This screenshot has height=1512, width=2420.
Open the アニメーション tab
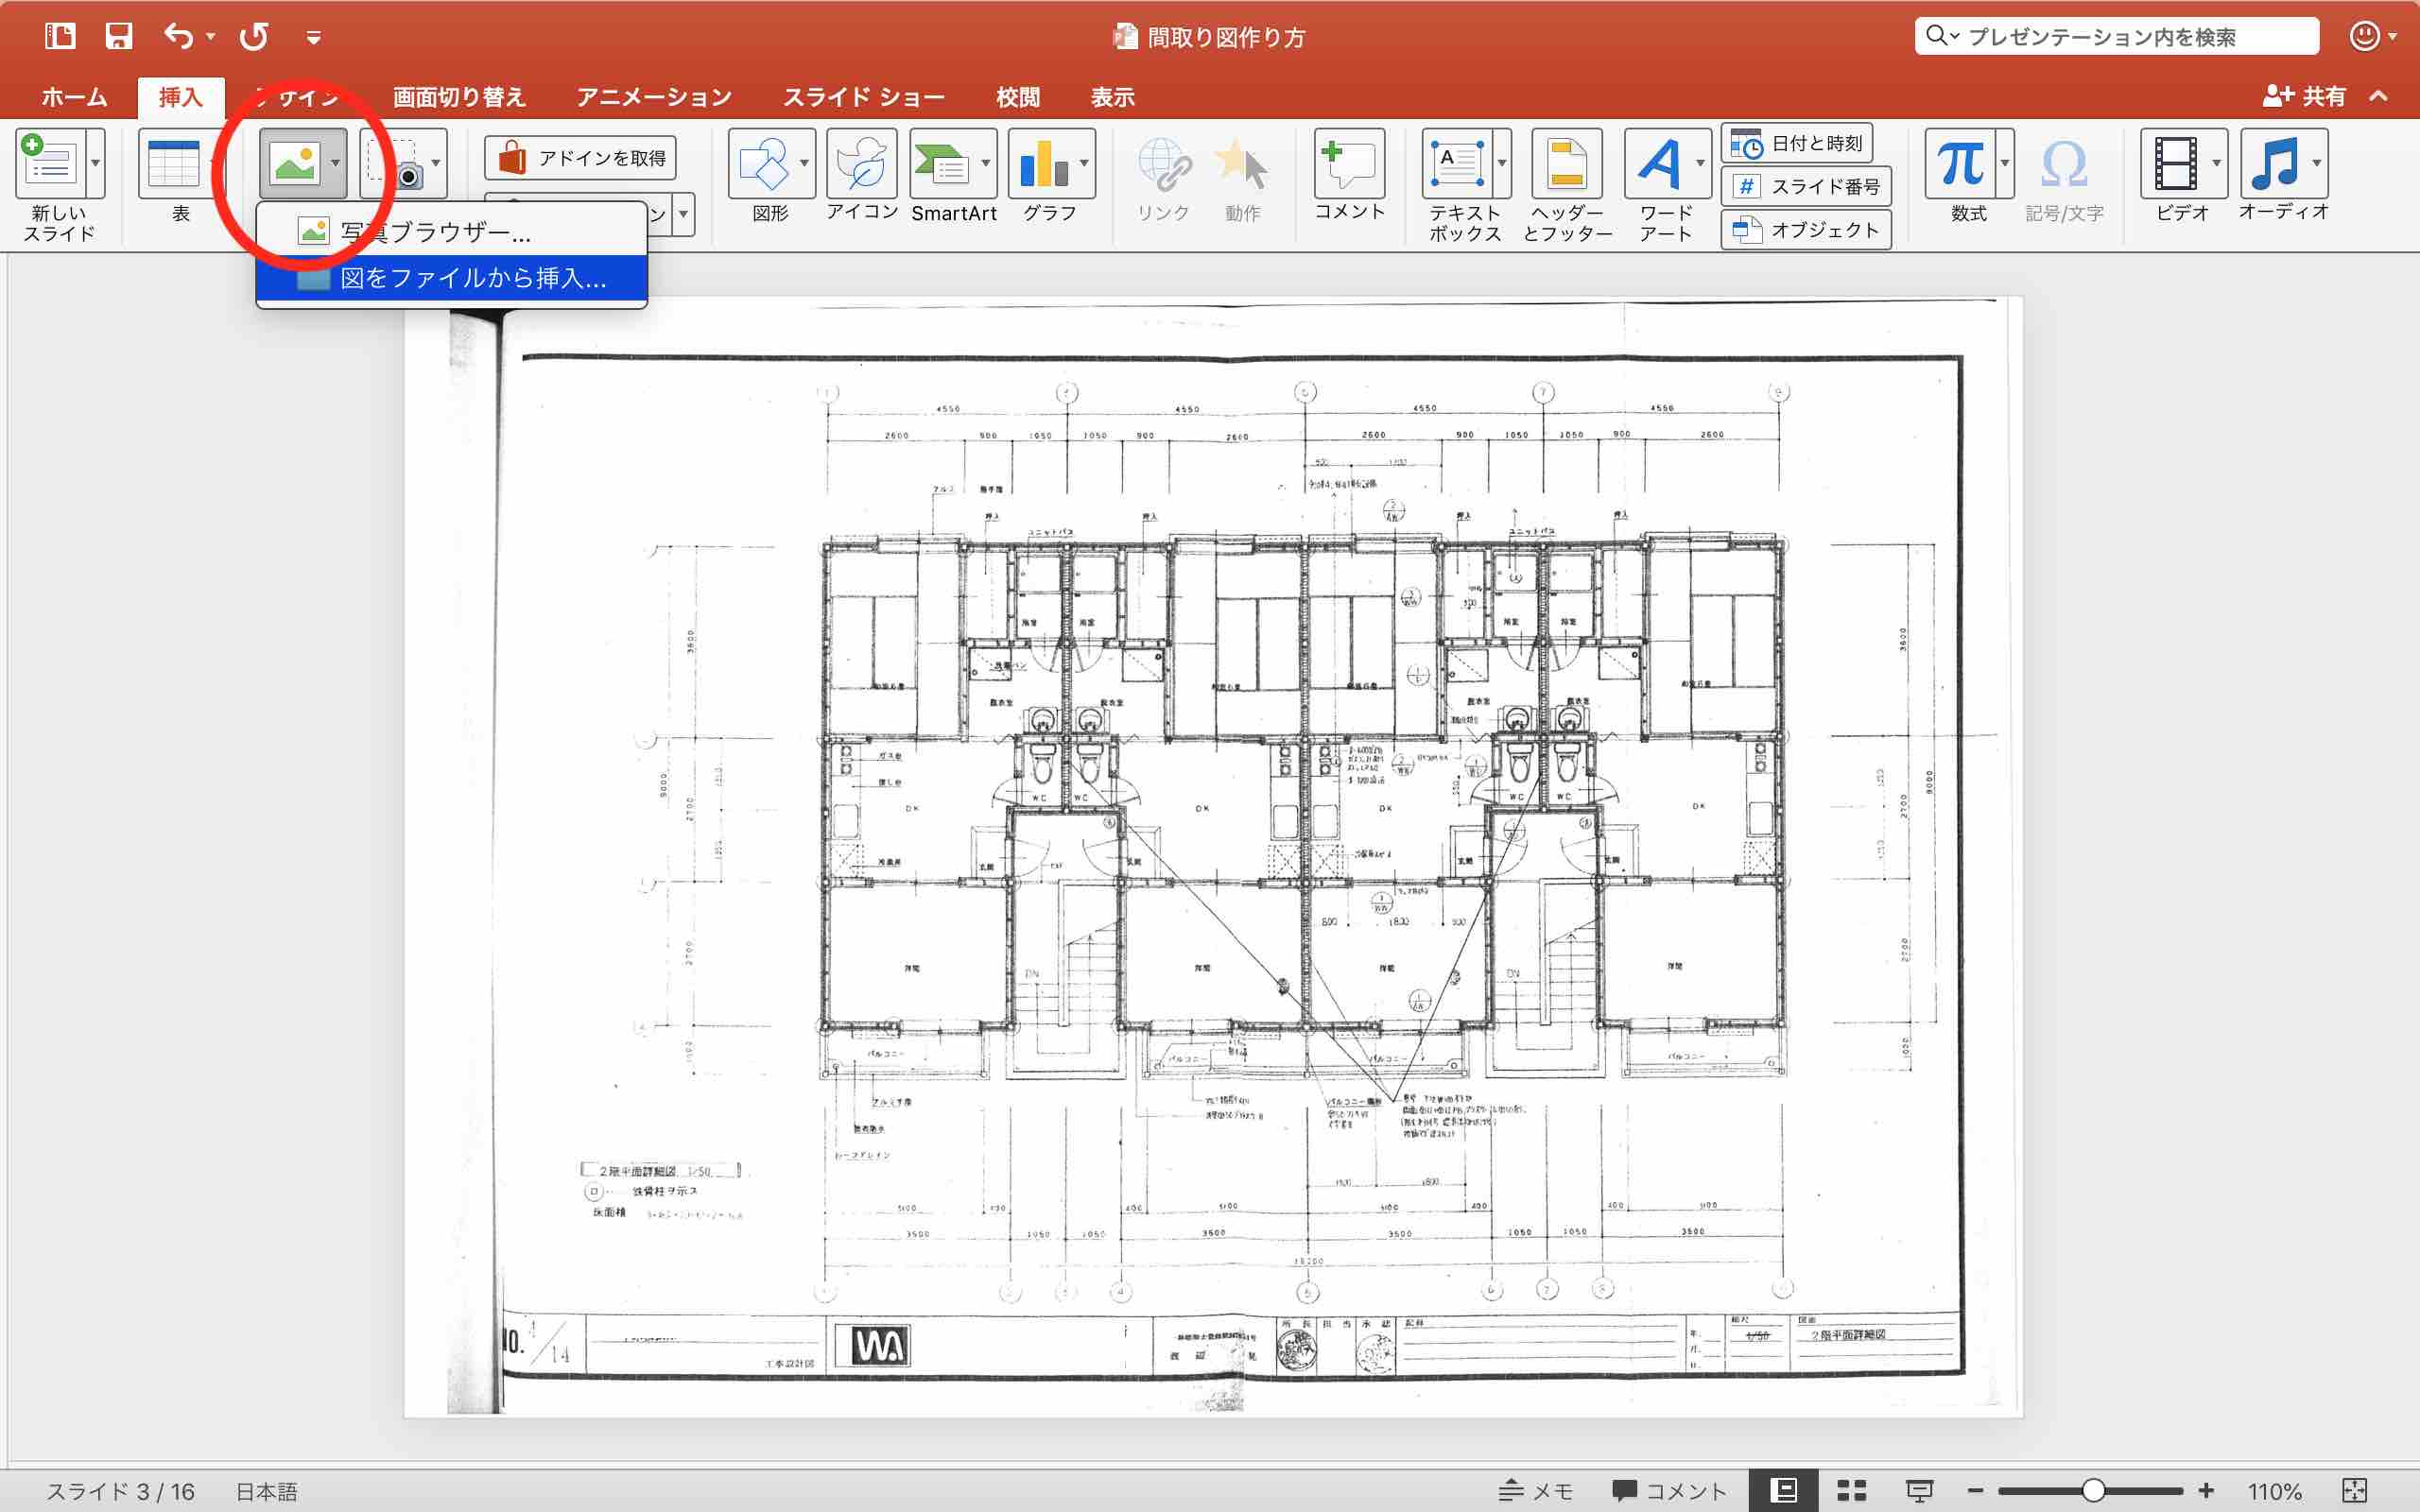point(654,97)
